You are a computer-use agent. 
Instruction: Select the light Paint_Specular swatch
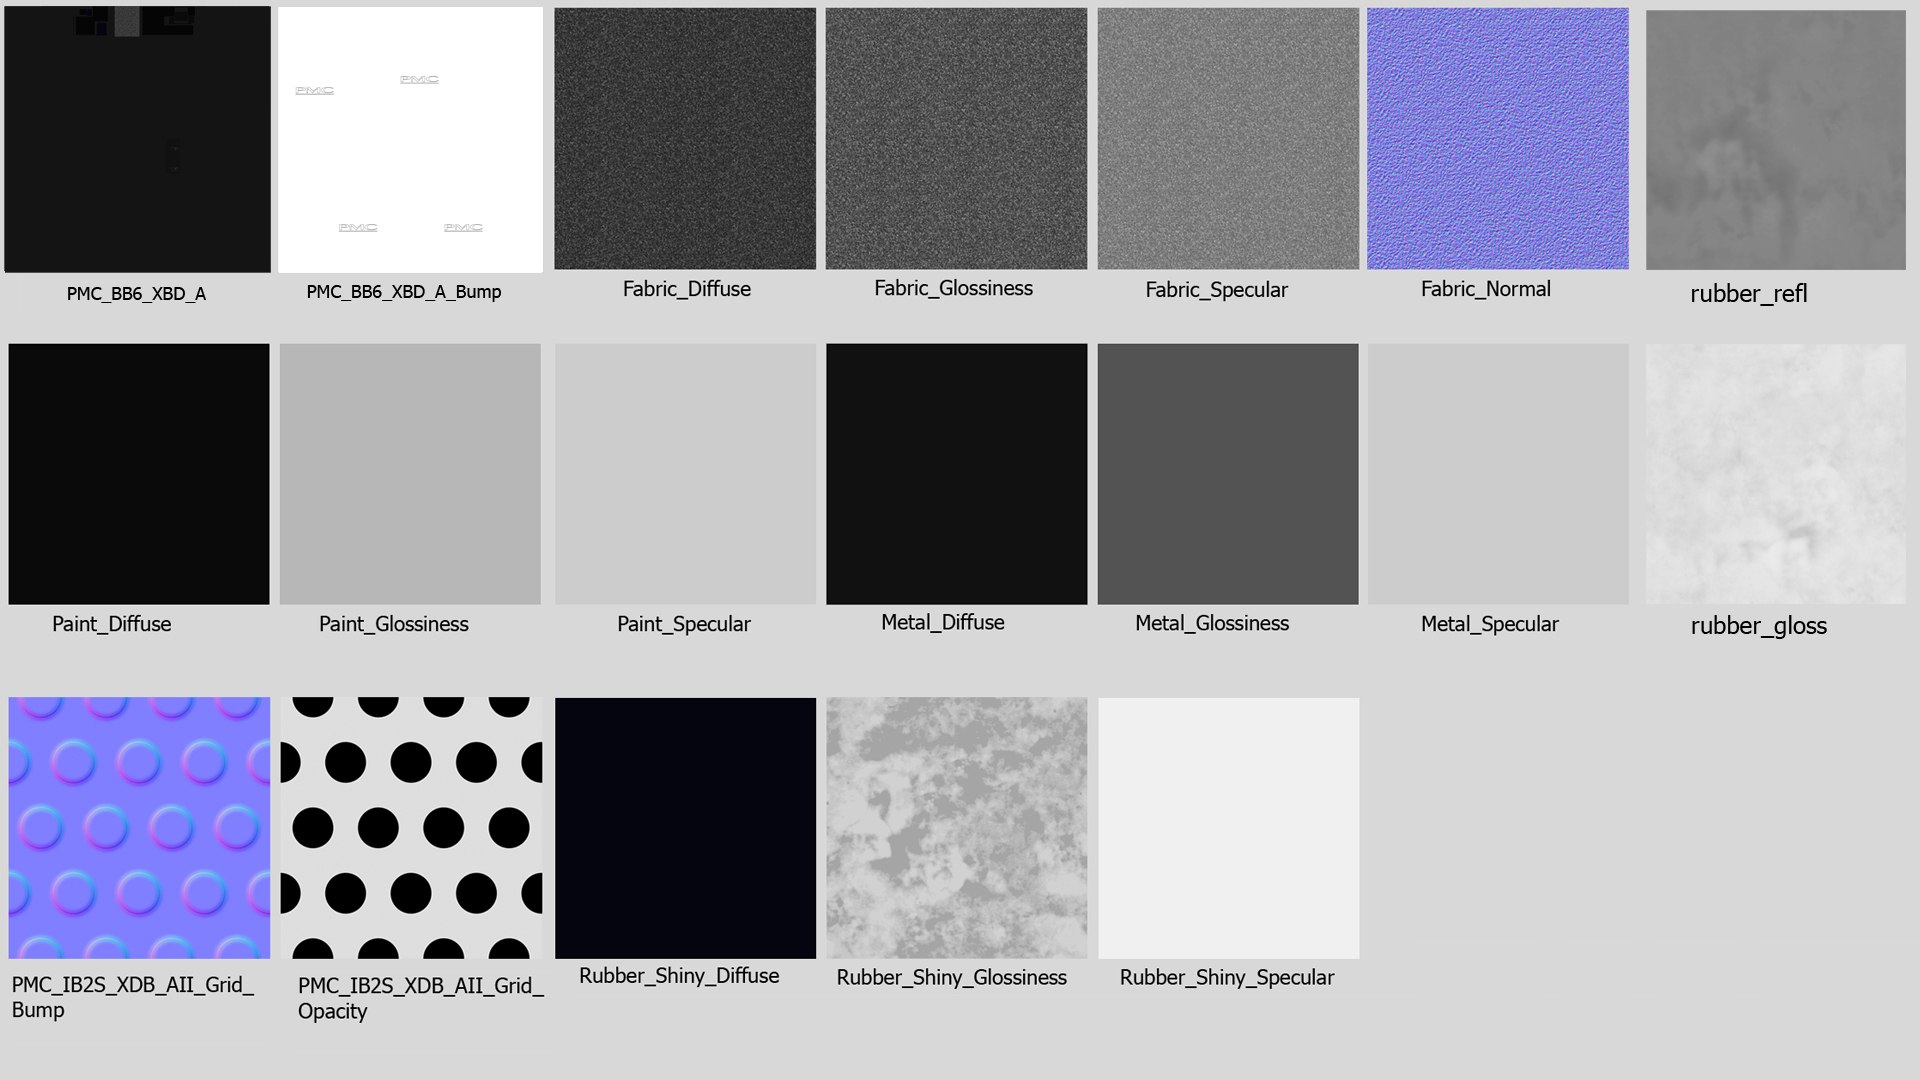click(685, 473)
